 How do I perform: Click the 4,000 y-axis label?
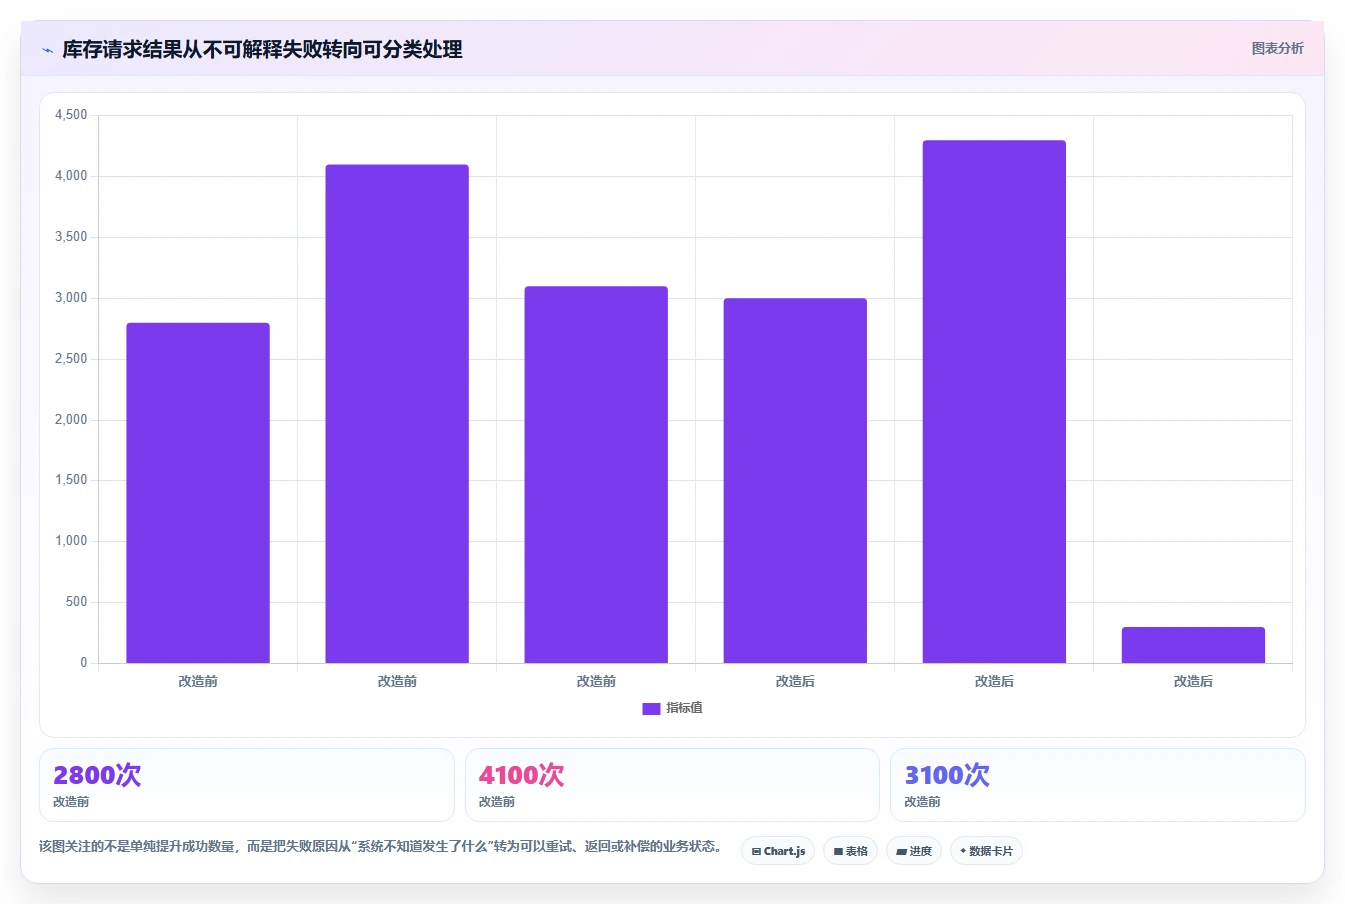pos(71,176)
